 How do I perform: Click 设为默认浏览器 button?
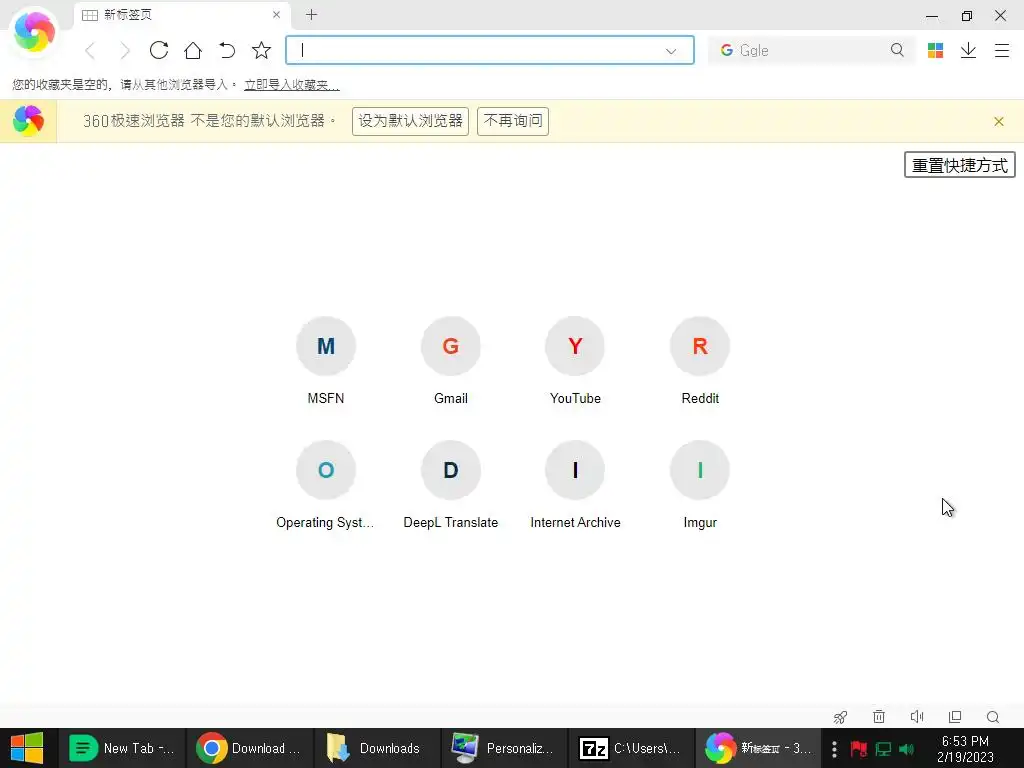pos(410,121)
